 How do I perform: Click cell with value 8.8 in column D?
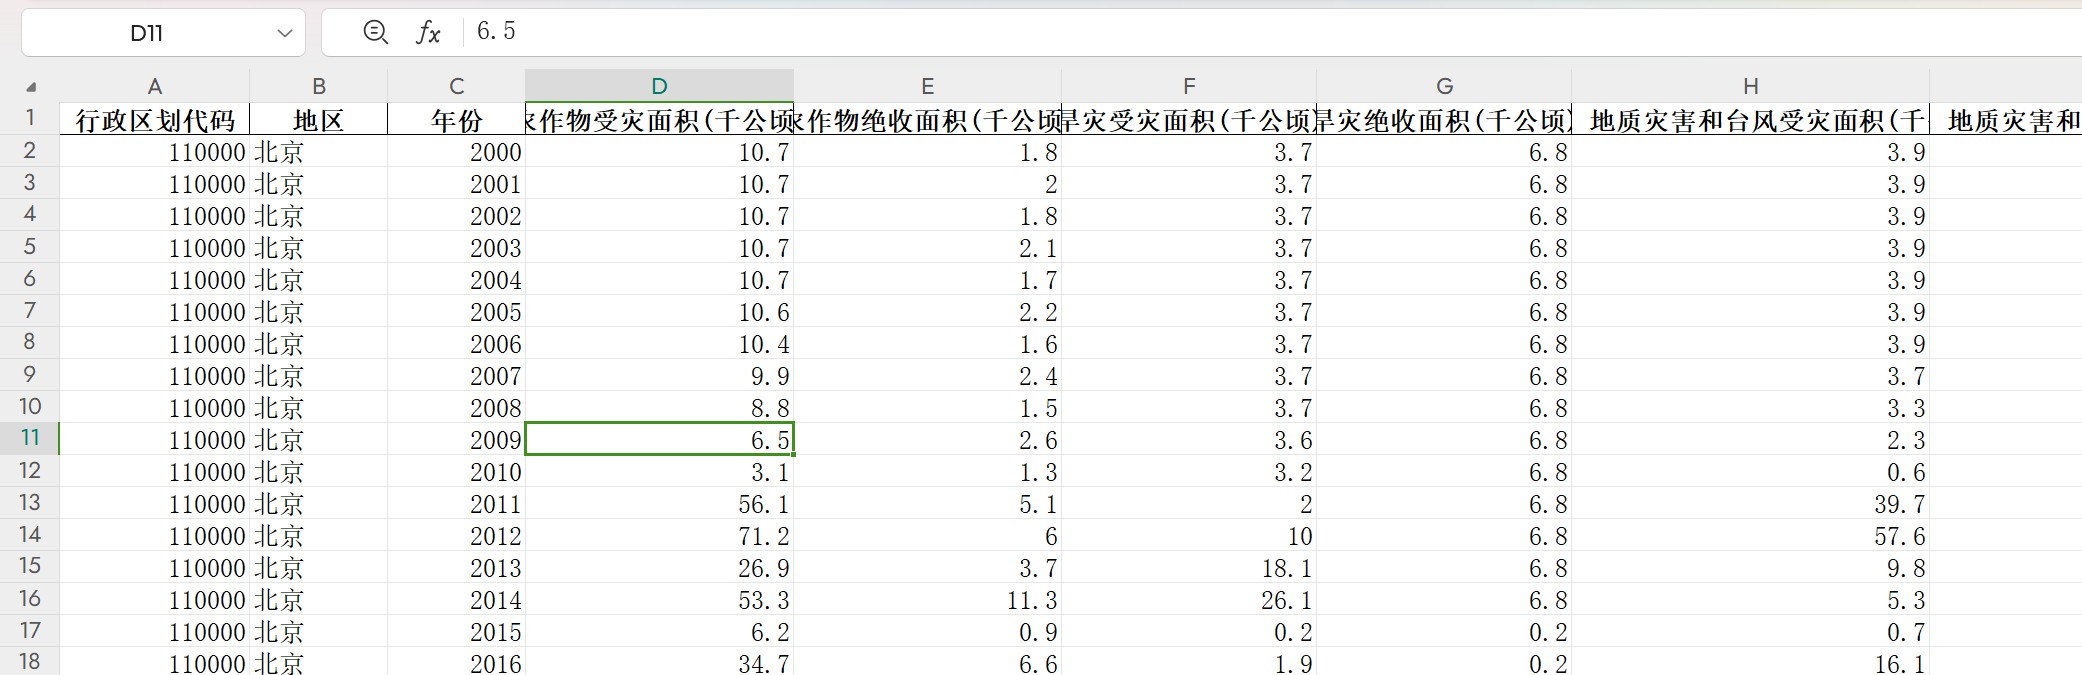coord(659,408)
